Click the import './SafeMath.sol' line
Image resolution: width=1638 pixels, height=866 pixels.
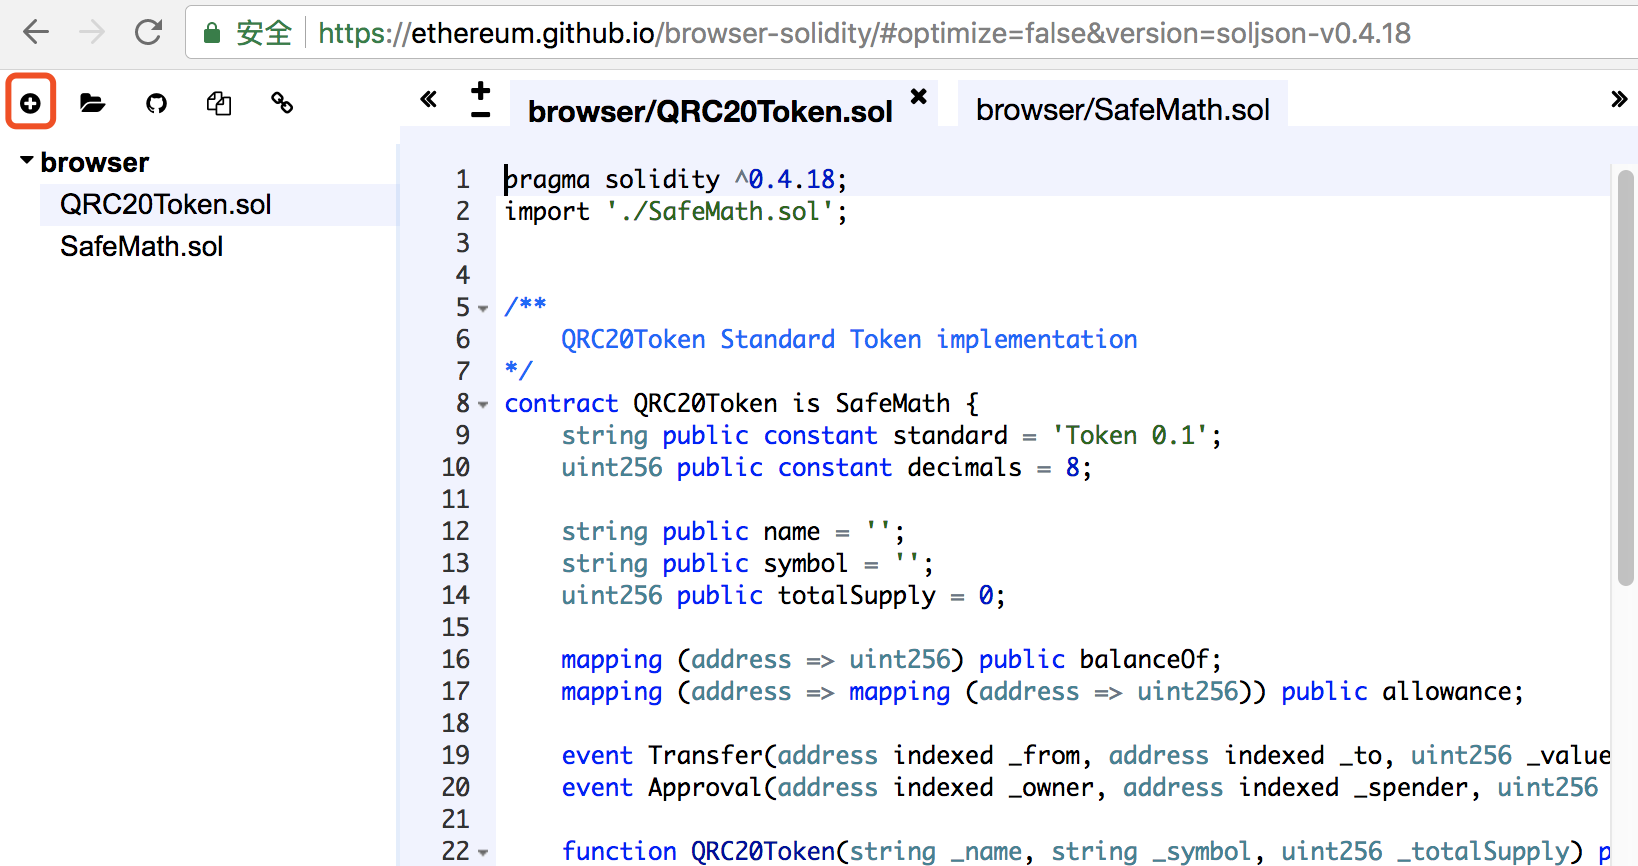point(676,211)
